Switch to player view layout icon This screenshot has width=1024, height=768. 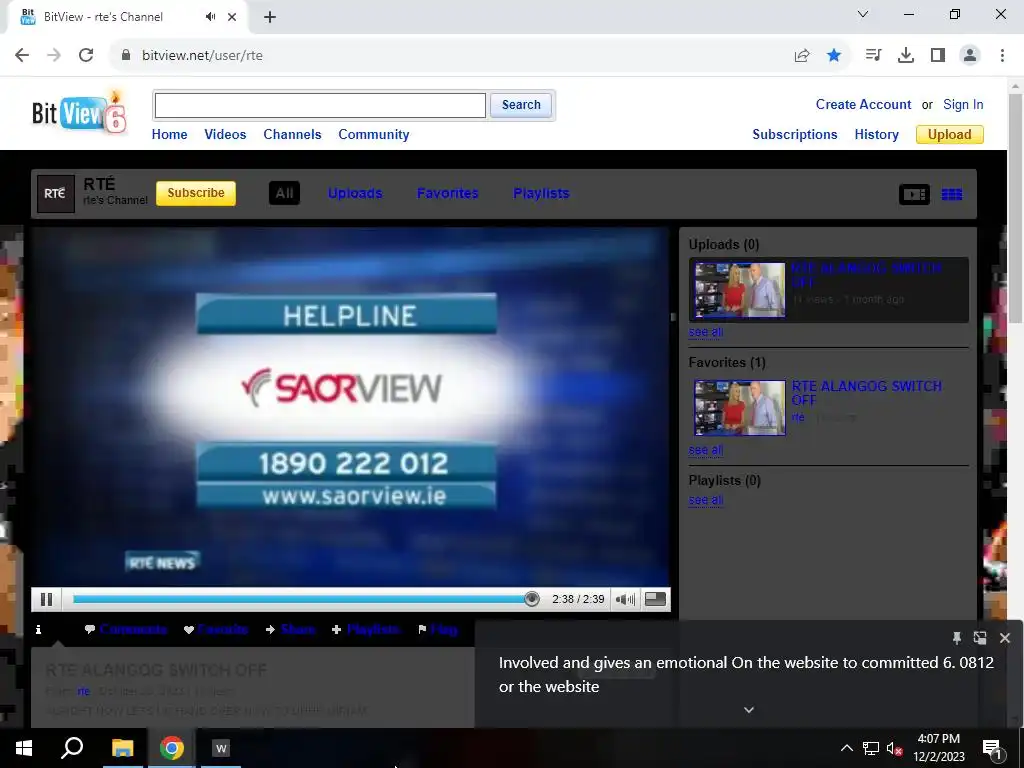click(x=914, y=194)
